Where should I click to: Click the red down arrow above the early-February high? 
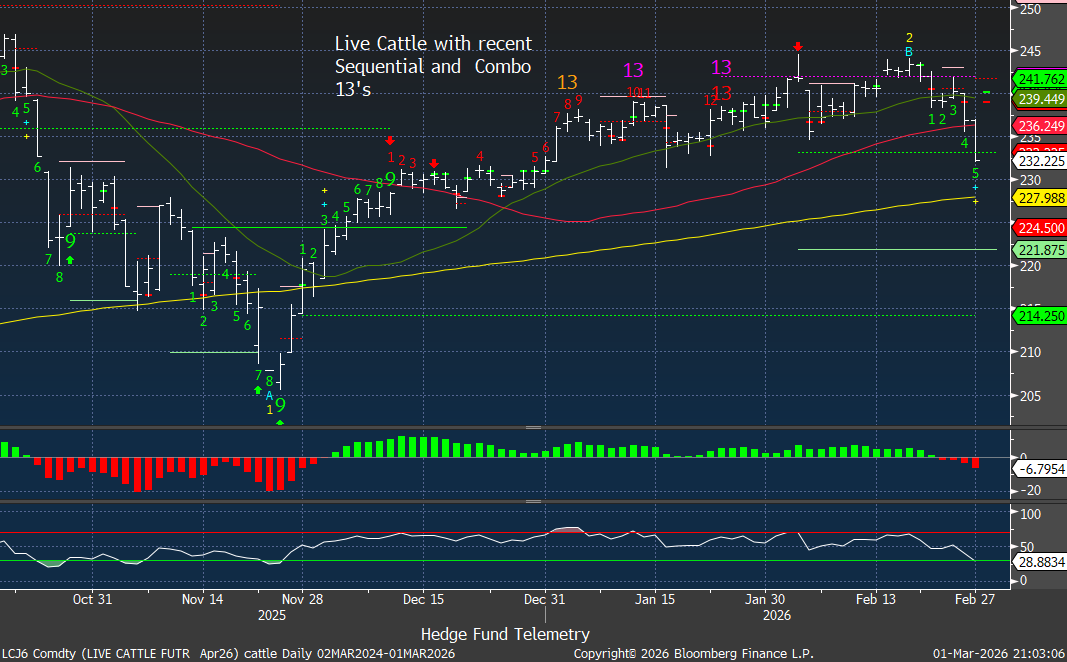point(797,47)
